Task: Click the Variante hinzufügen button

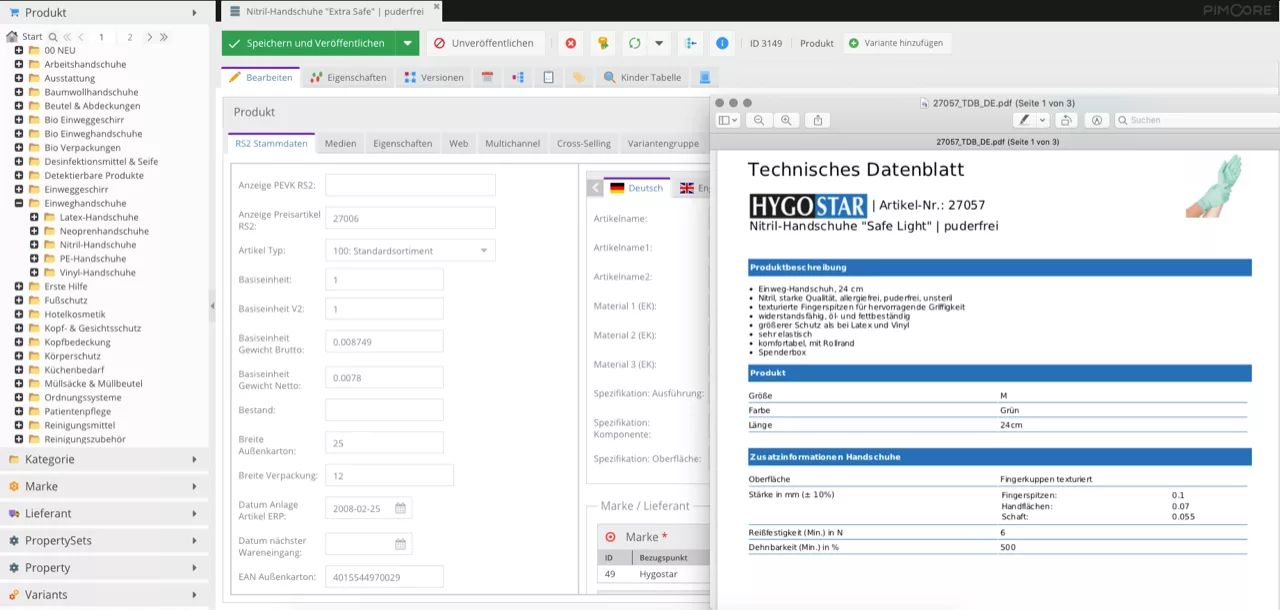Action: coord(897,44)
